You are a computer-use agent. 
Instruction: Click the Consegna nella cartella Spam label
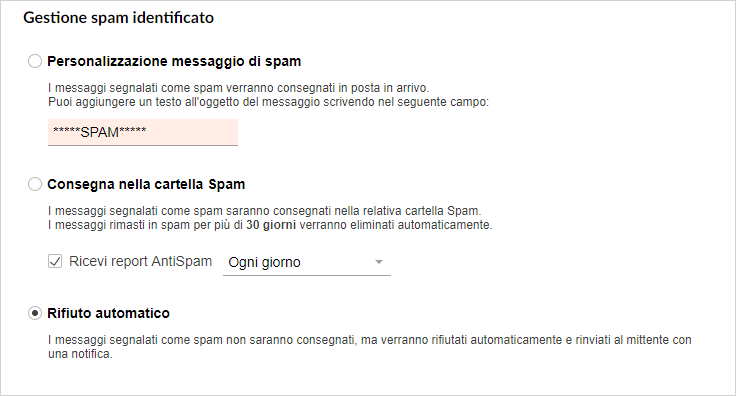tap(146, 184)
